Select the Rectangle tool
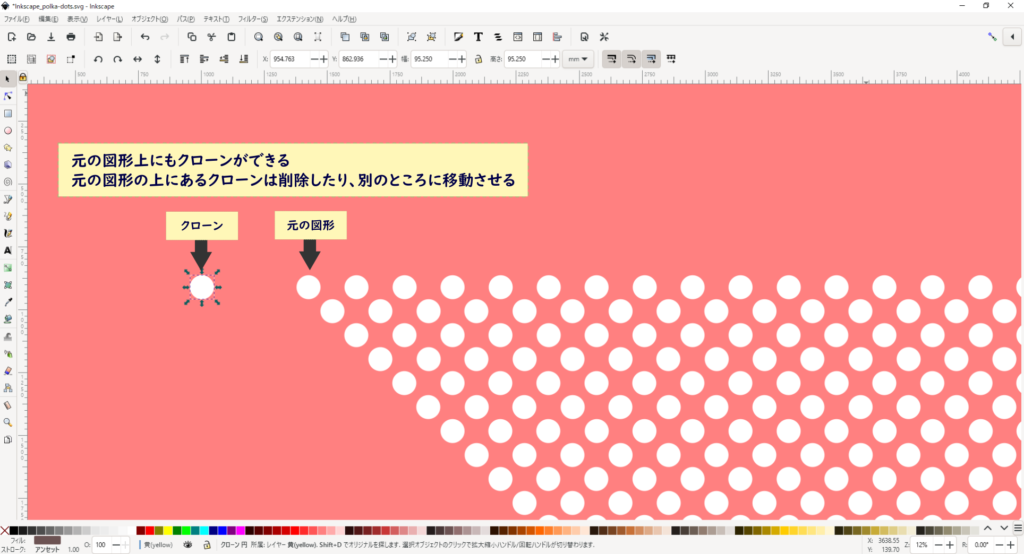 8,114
